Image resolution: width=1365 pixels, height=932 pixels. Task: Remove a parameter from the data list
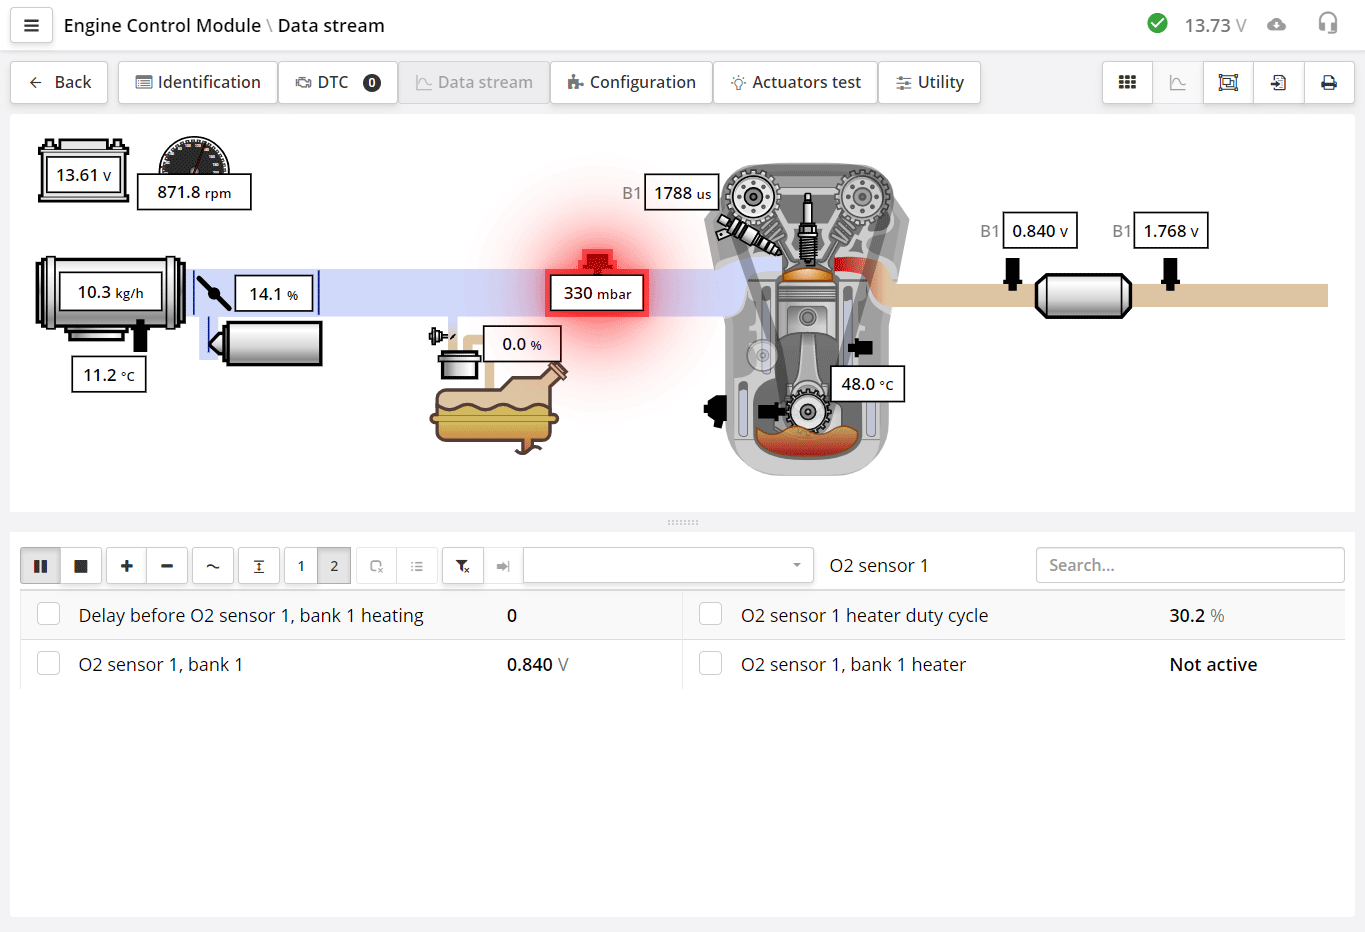point(167,565)
